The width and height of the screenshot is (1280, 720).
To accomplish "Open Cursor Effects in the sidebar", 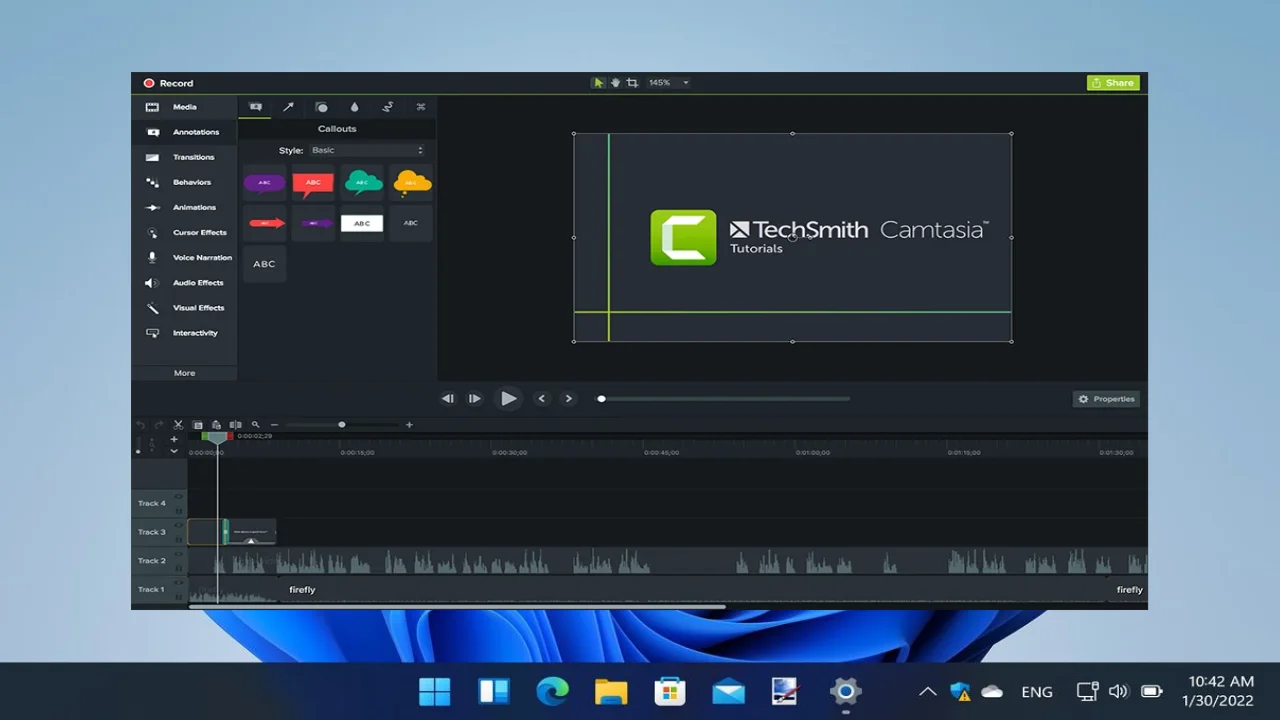I will (185, 232).
